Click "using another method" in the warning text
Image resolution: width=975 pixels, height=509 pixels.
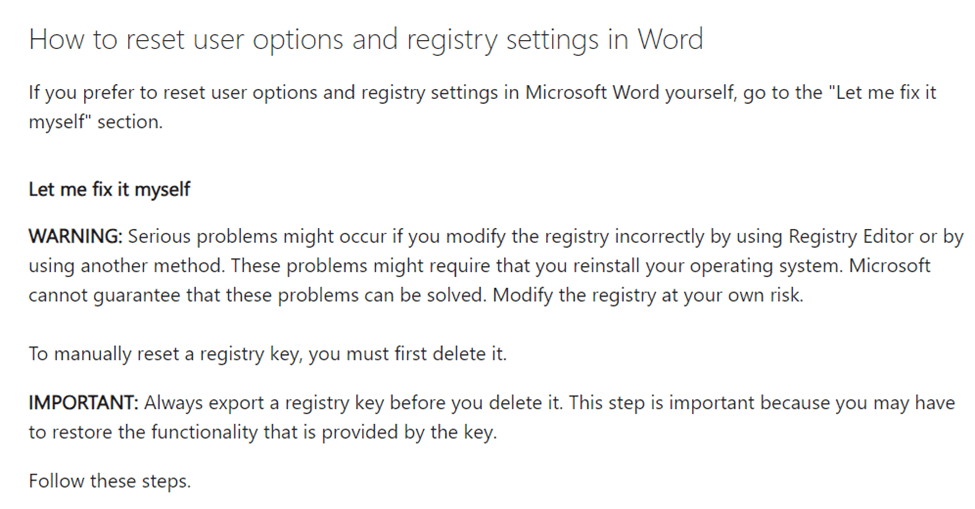(126, 265)
